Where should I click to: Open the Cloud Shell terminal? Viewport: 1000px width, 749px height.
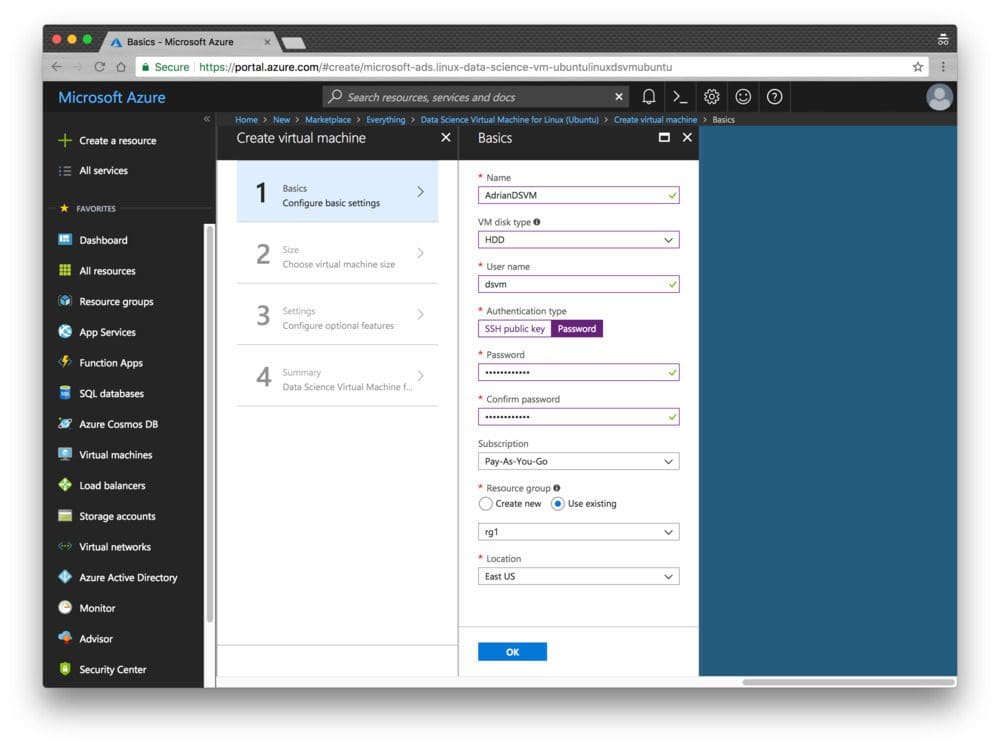click(x=679, y=96)
